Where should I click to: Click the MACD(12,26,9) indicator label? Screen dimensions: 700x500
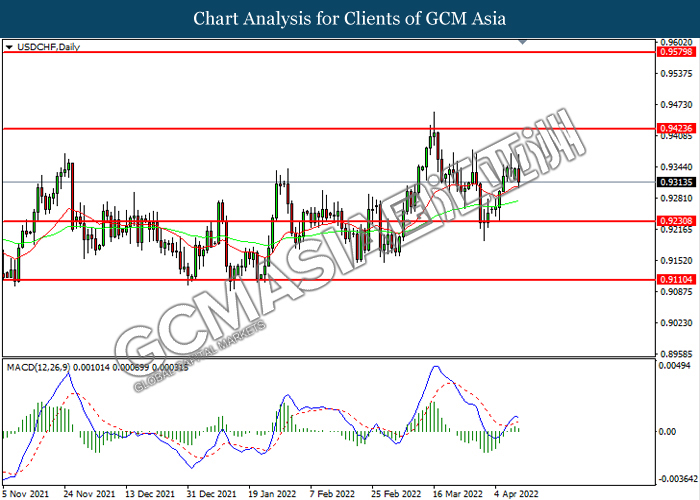coord(38,367)
